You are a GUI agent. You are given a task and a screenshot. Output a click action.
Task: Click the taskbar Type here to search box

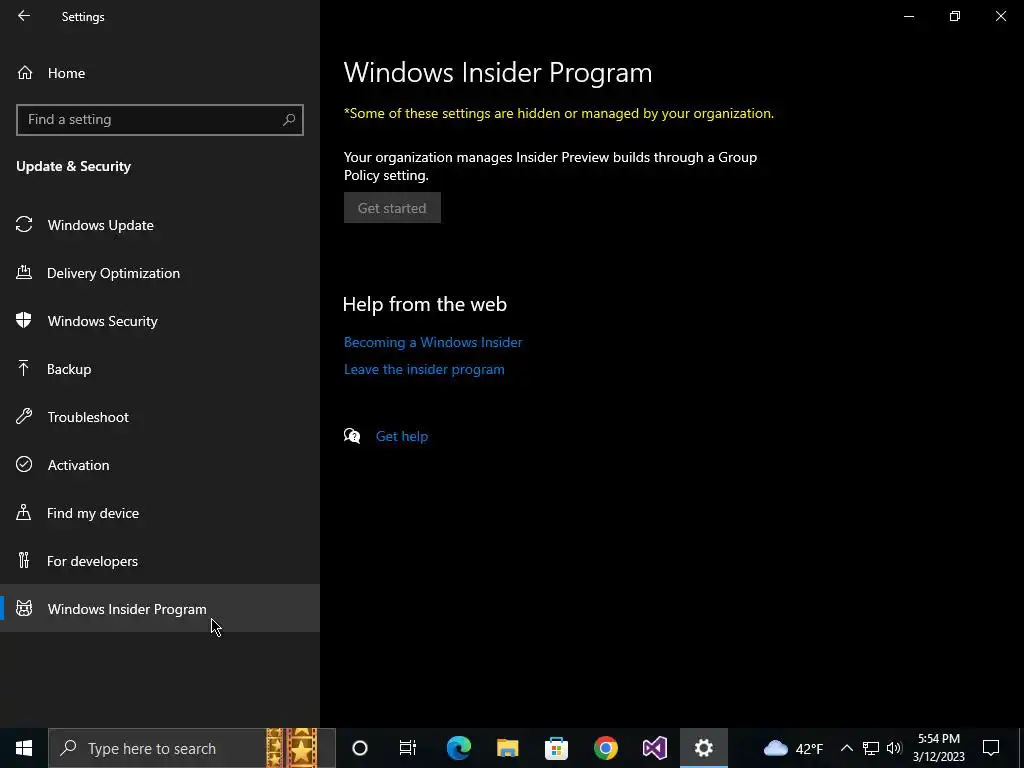(x=192, y=748)
